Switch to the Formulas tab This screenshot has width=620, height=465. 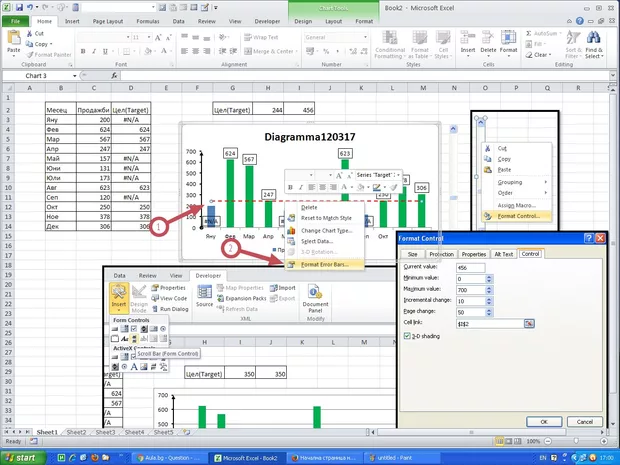[x=148, y=21]
